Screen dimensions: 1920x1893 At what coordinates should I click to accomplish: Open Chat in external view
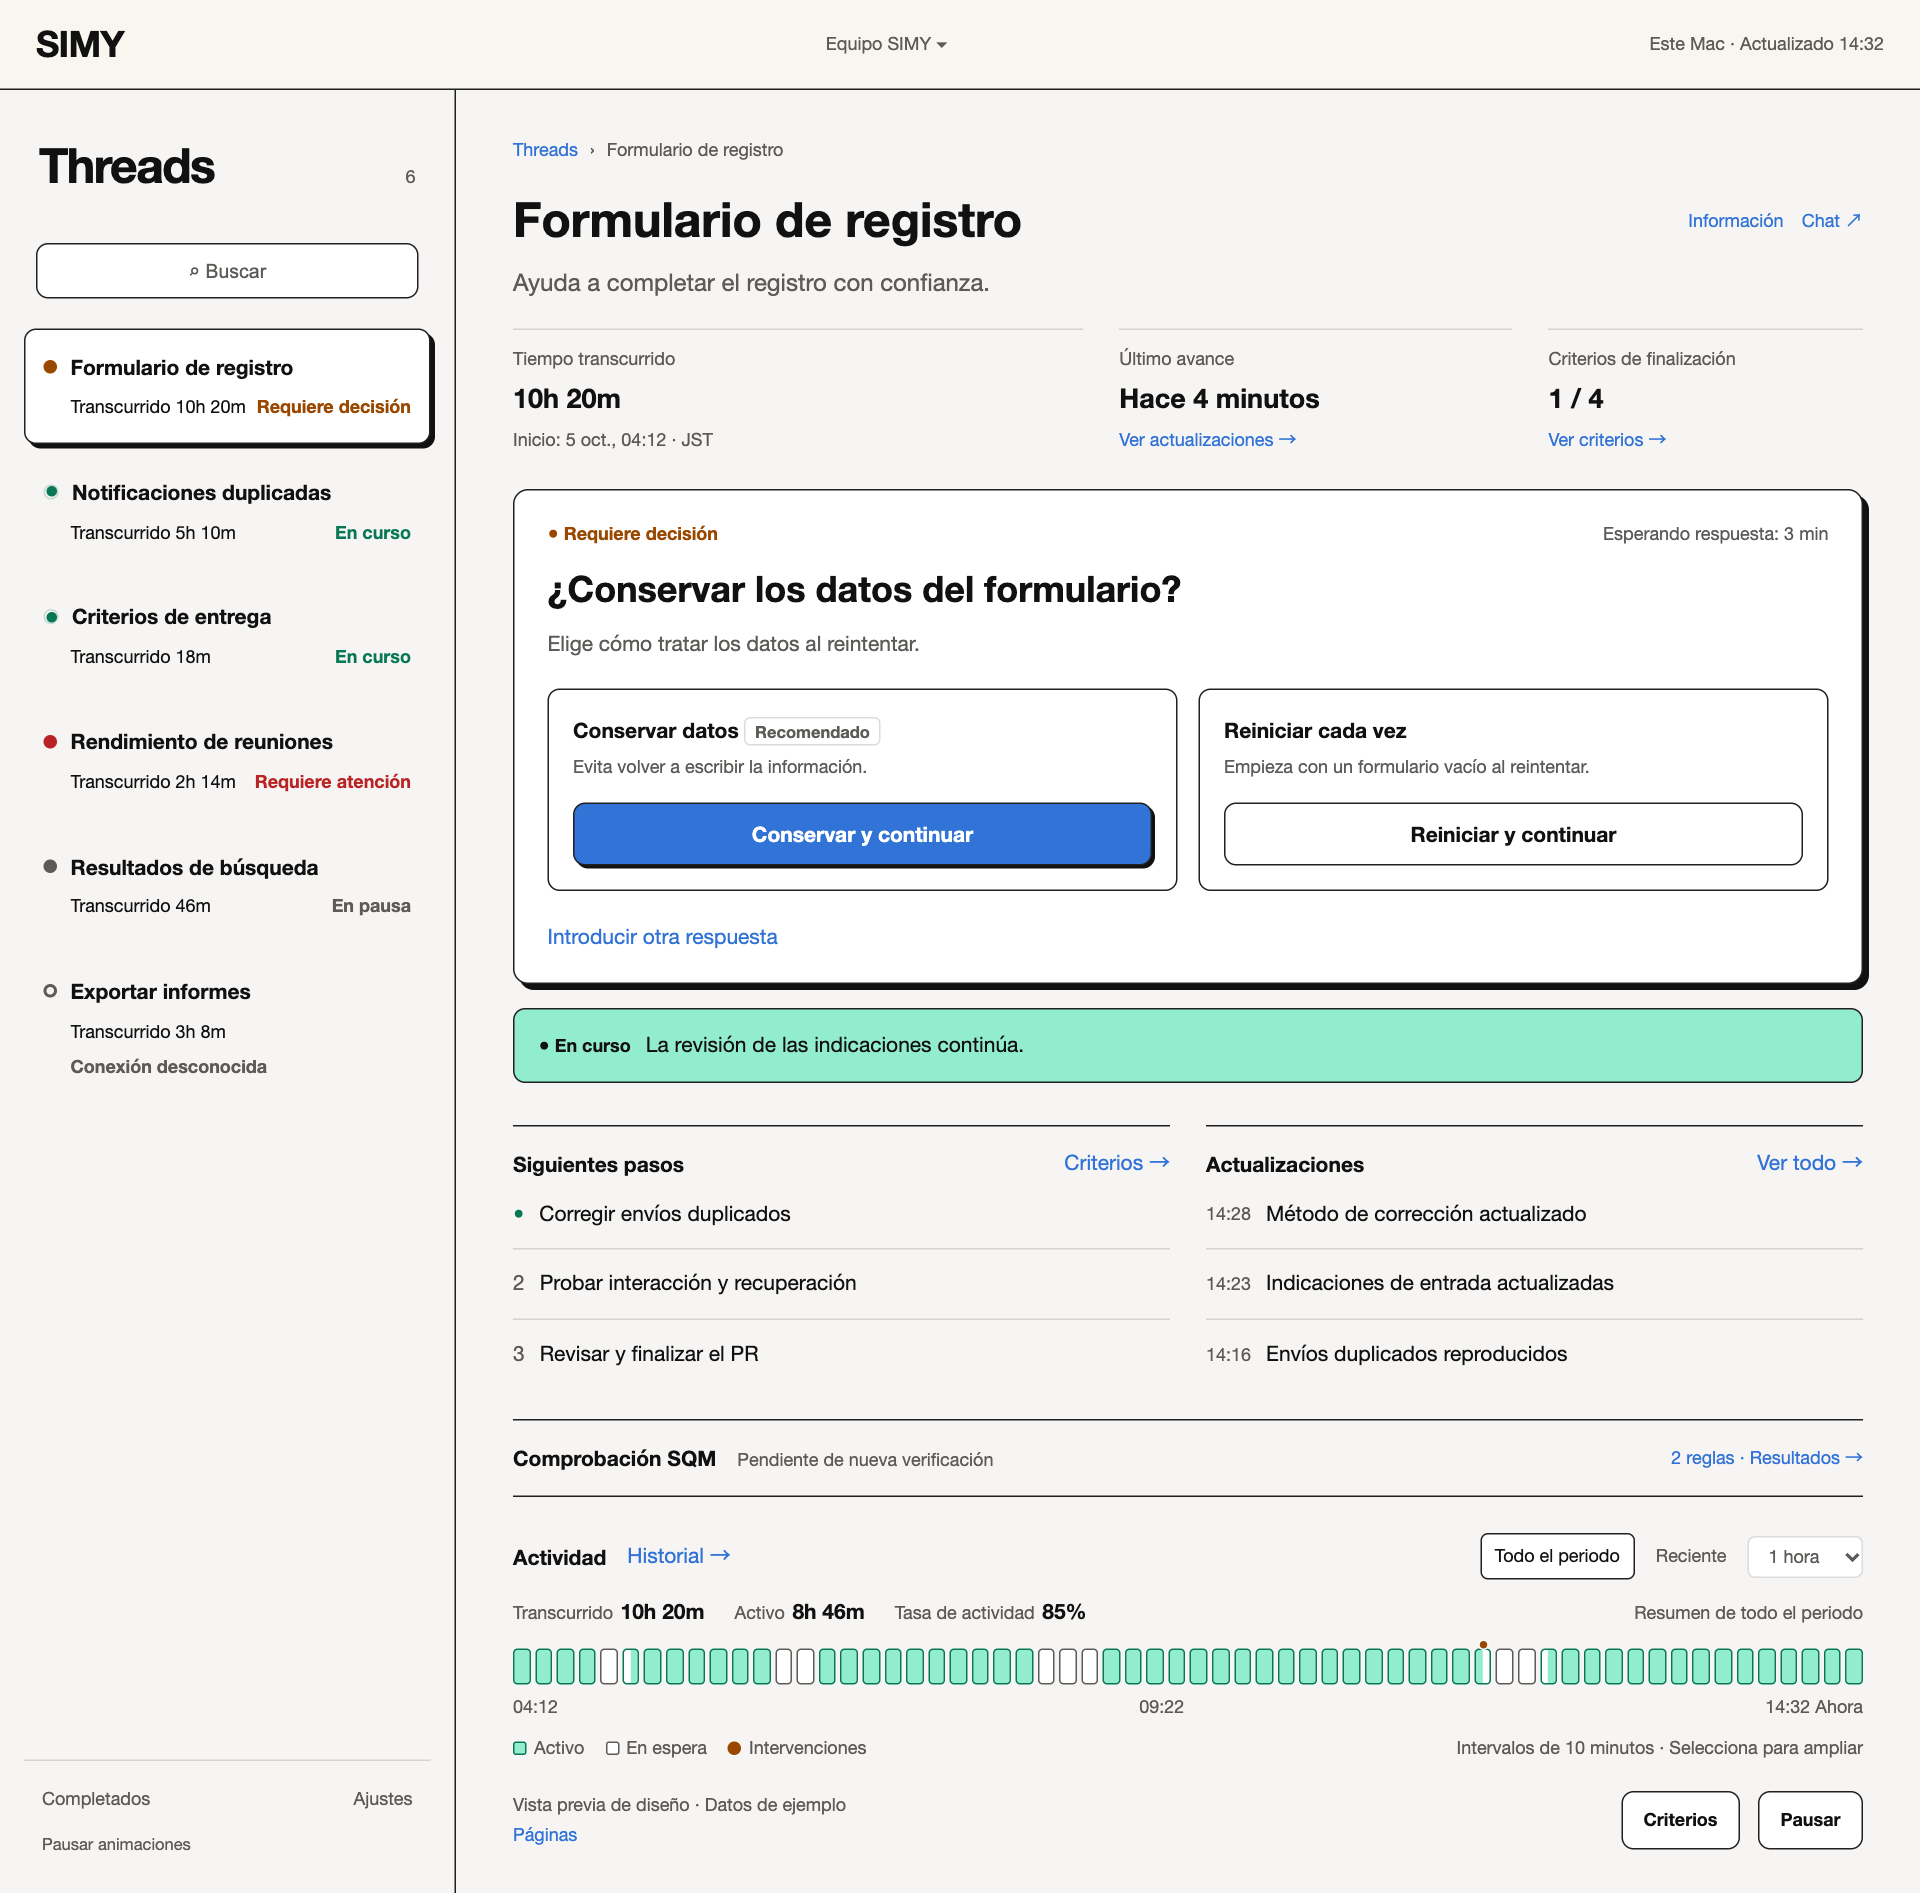(1831, 221)
